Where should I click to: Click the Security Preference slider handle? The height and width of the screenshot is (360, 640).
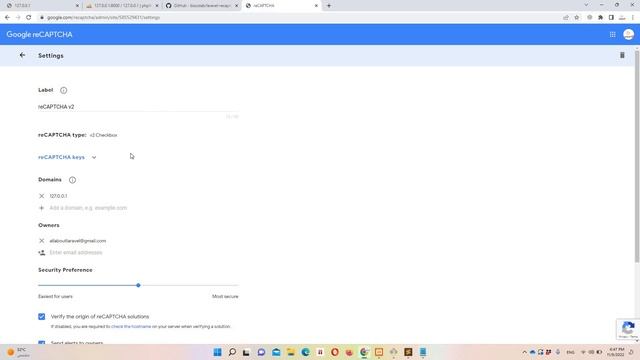tap(138, 285)
